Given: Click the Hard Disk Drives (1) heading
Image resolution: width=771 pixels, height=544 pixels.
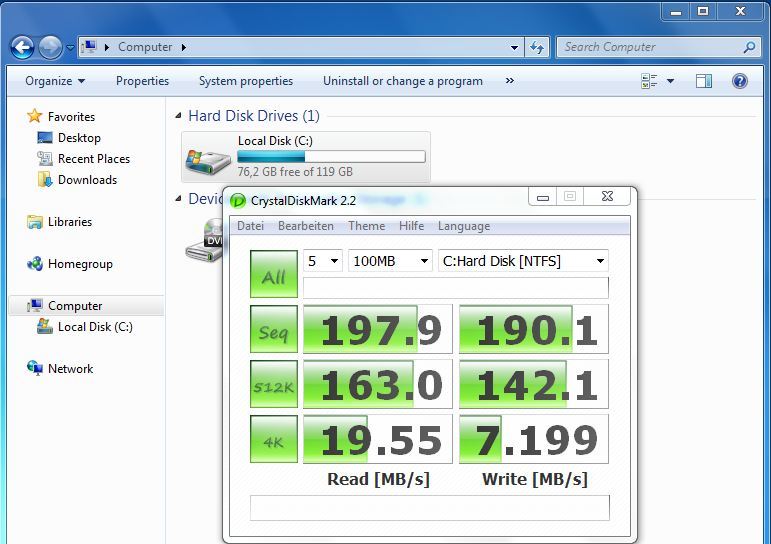Looking at the screenshot, I should 254,116.
